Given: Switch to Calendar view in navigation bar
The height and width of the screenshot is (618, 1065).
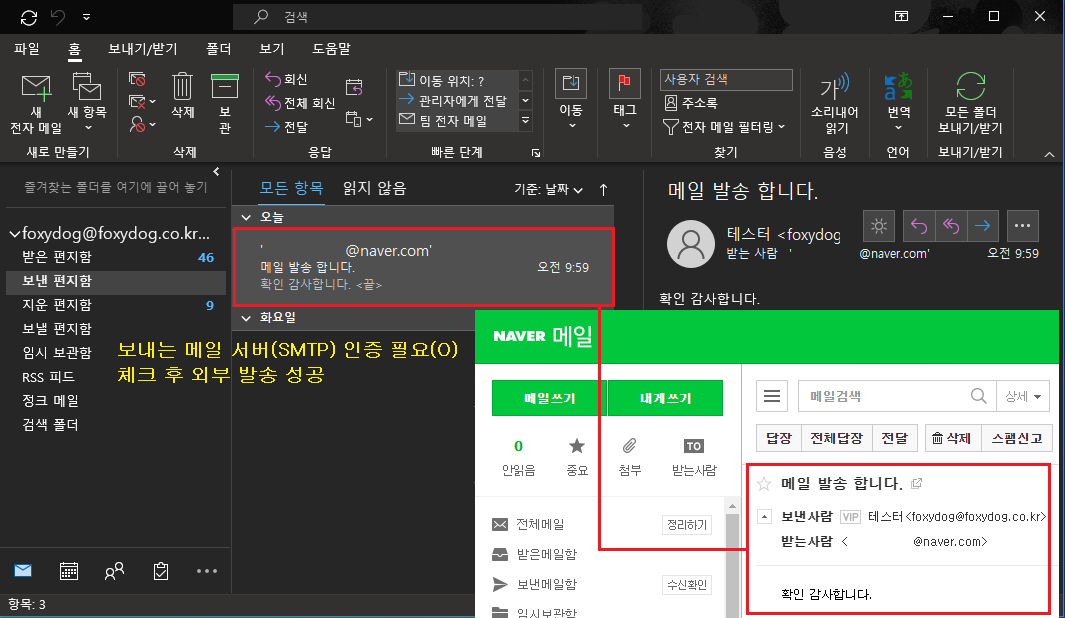Looking at the screenshot, I should pos(69,570).
